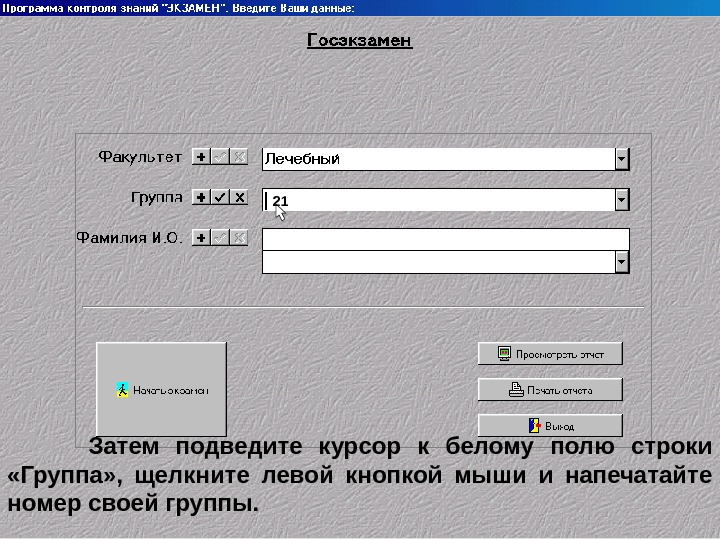Click the X icon beside Фамилия И.О.
The image size is (720, 540).
(x=239, y=237)
